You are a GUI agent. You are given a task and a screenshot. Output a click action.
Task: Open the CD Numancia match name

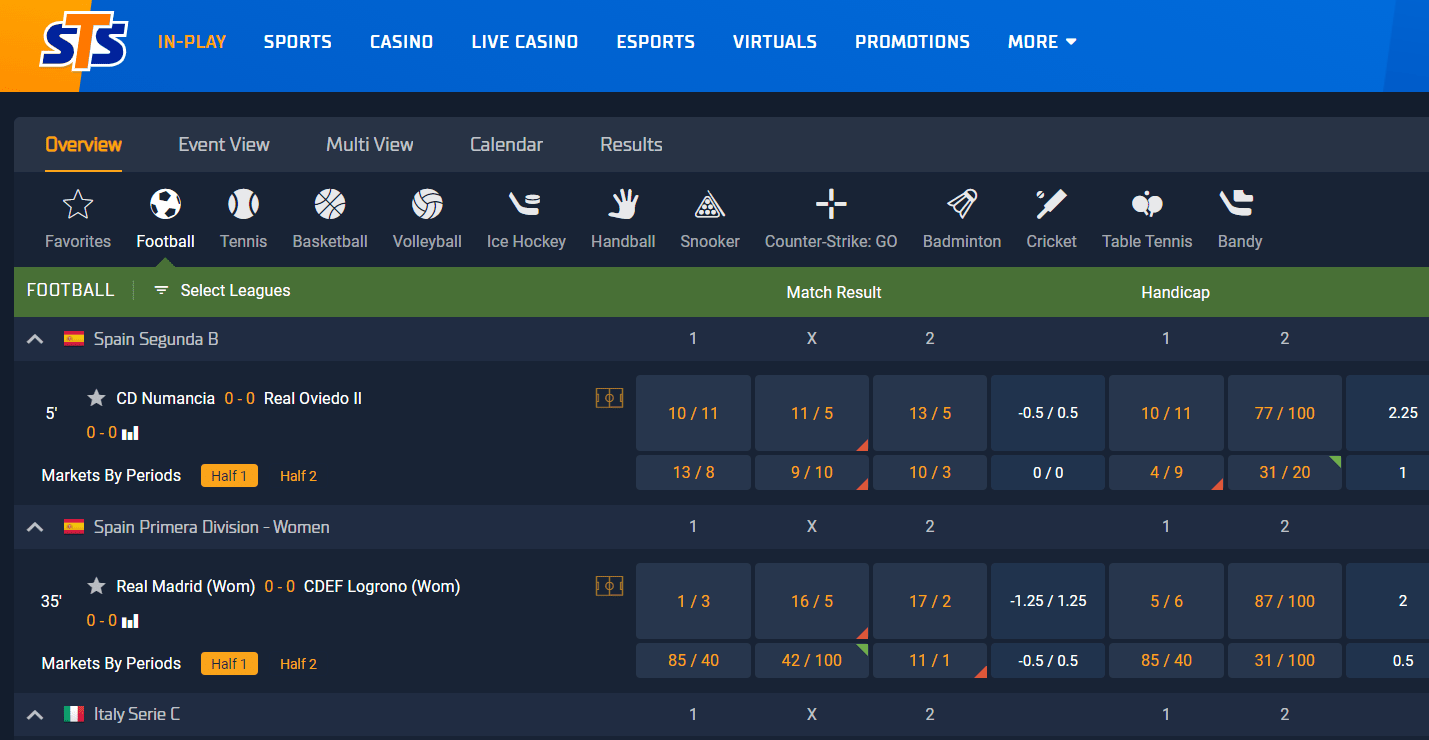click(166, 398)
